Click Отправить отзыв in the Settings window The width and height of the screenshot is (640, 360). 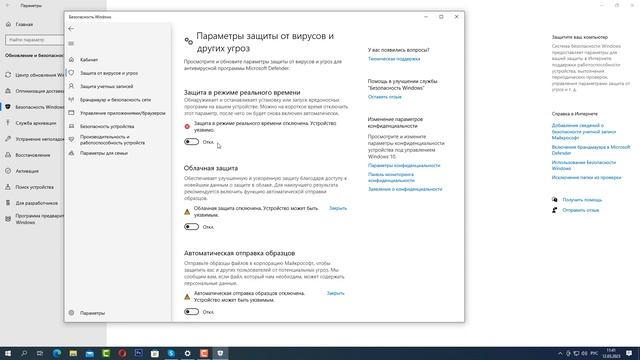[581, 210]
